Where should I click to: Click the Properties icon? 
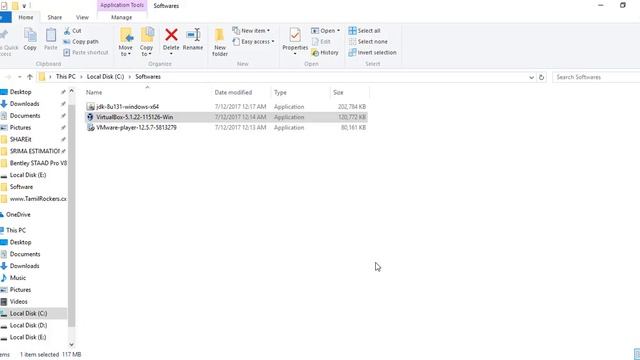pyautogui.click(x=295, y=36)
